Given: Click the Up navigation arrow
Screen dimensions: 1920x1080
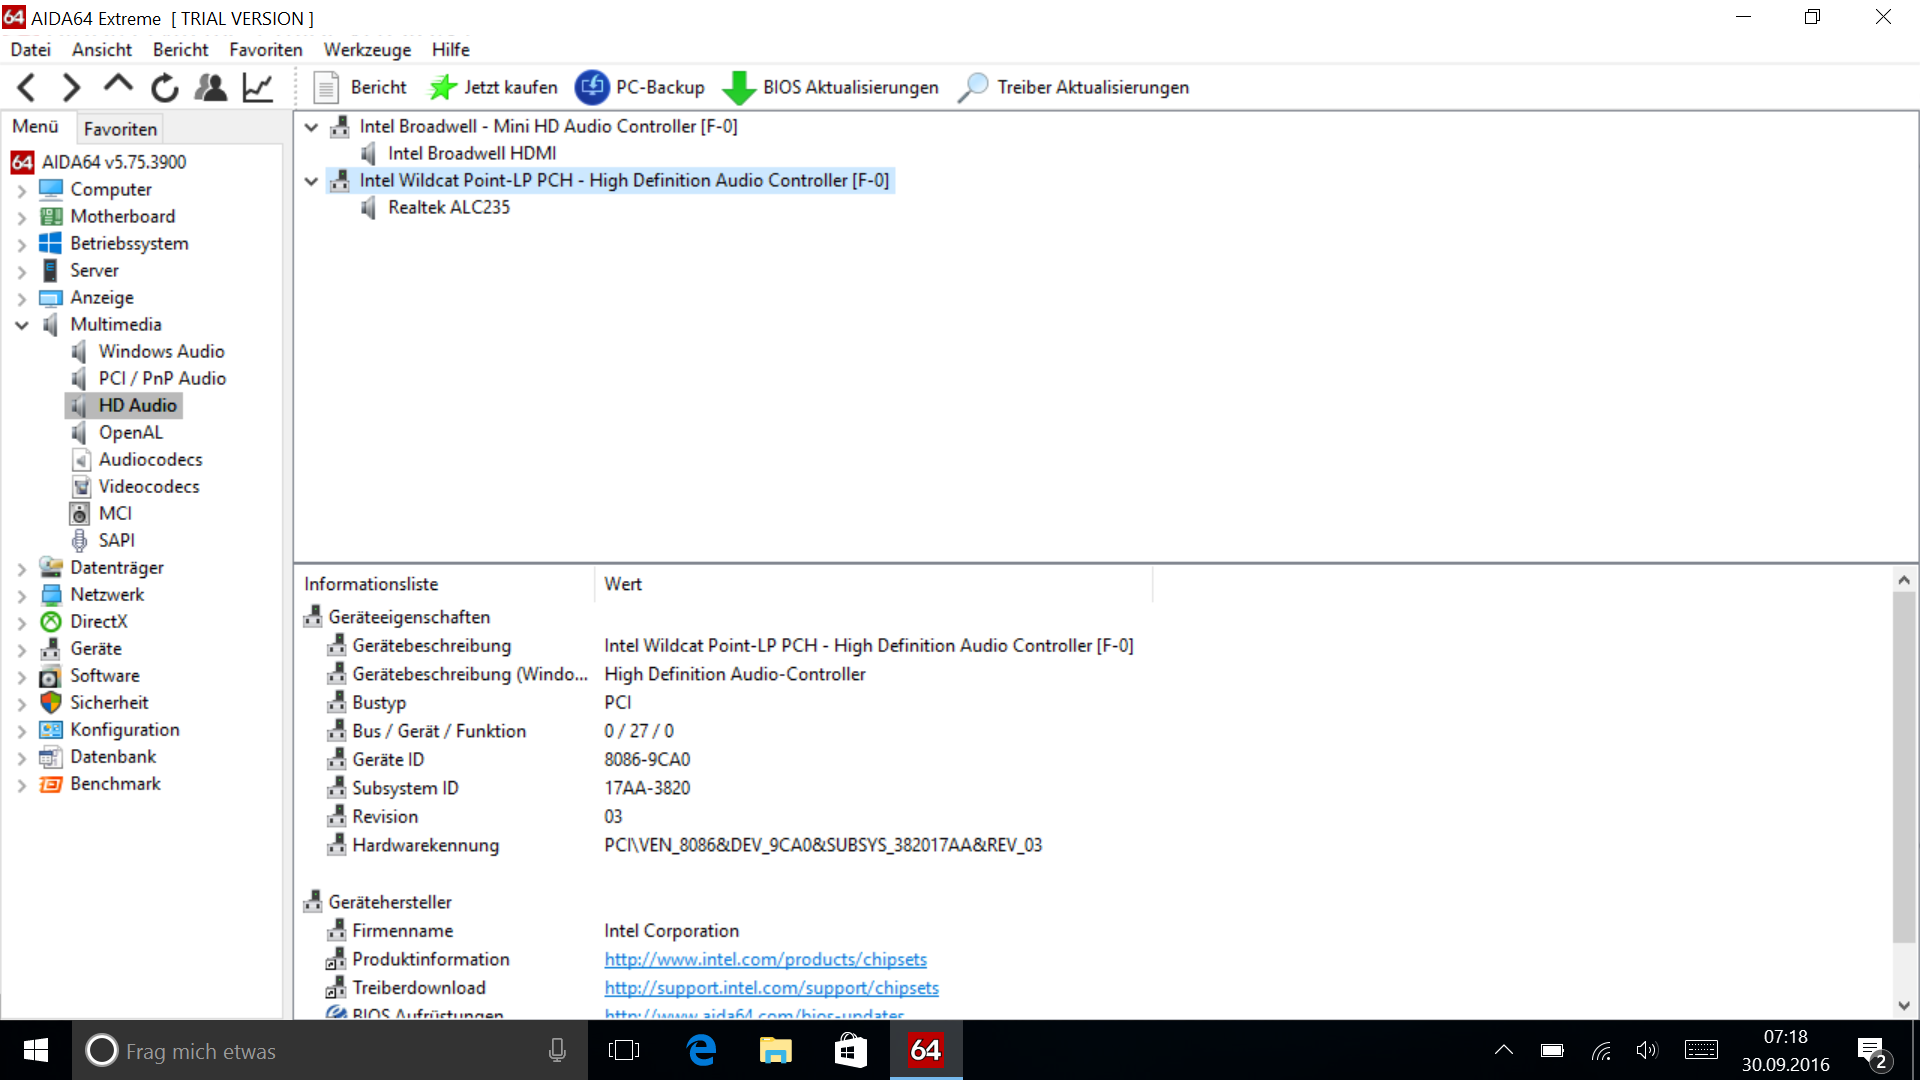Looking at the screenshot, I should click(118, 86).
